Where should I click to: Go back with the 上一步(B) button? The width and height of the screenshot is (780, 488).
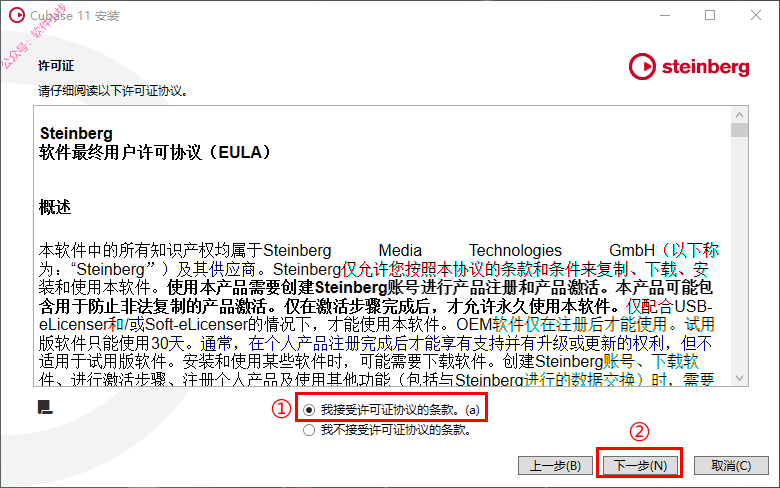[555, 466]
